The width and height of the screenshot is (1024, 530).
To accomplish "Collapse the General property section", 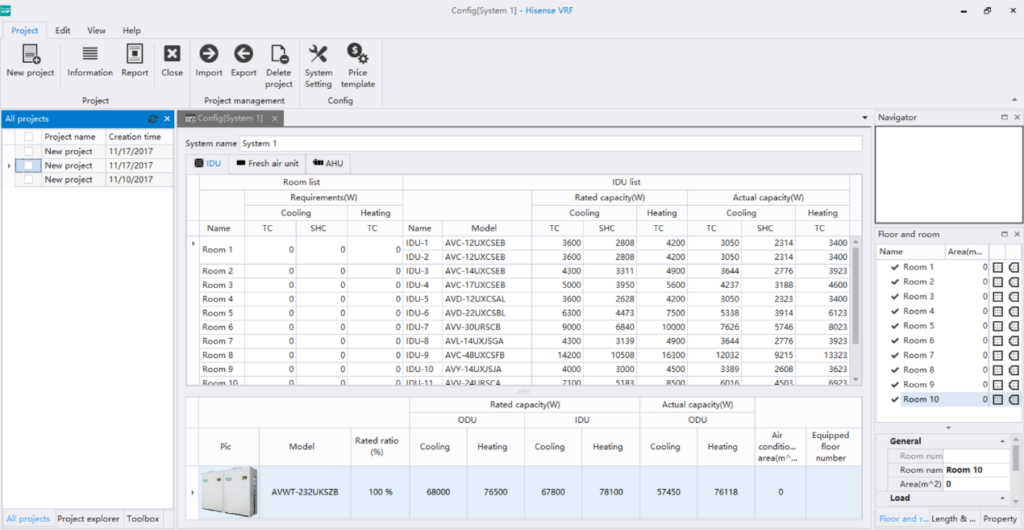I will 1002,441.
